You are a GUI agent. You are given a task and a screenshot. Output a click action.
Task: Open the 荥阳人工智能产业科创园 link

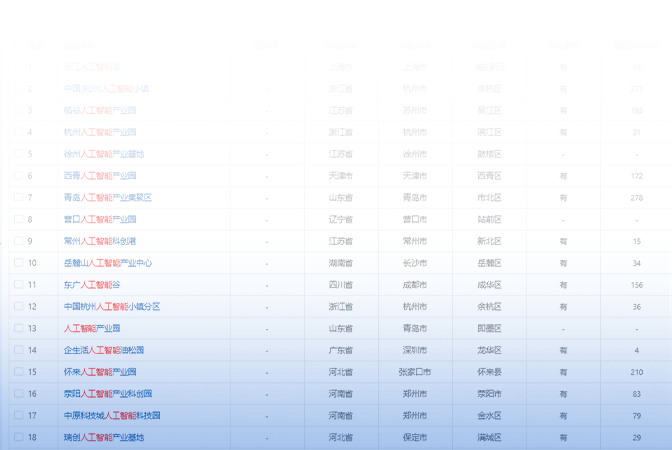point(108,394)
